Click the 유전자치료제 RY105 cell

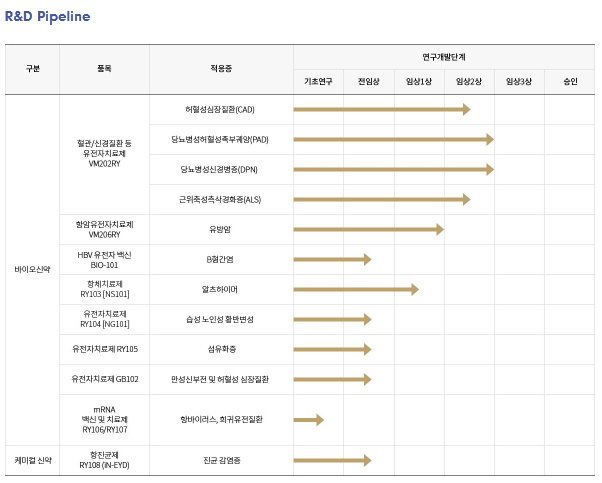coord(104,349)
